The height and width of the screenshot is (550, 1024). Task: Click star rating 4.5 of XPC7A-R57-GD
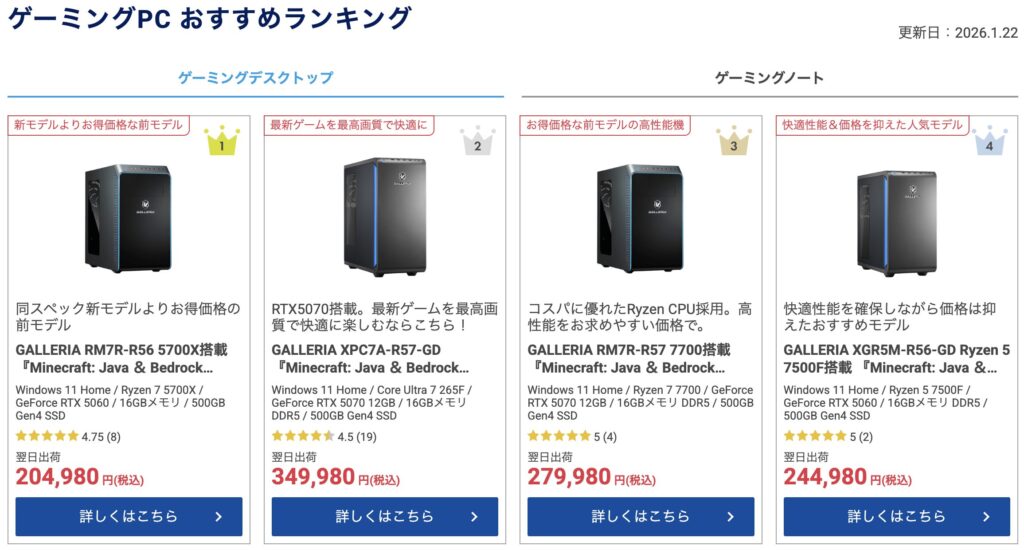[303, 436]
